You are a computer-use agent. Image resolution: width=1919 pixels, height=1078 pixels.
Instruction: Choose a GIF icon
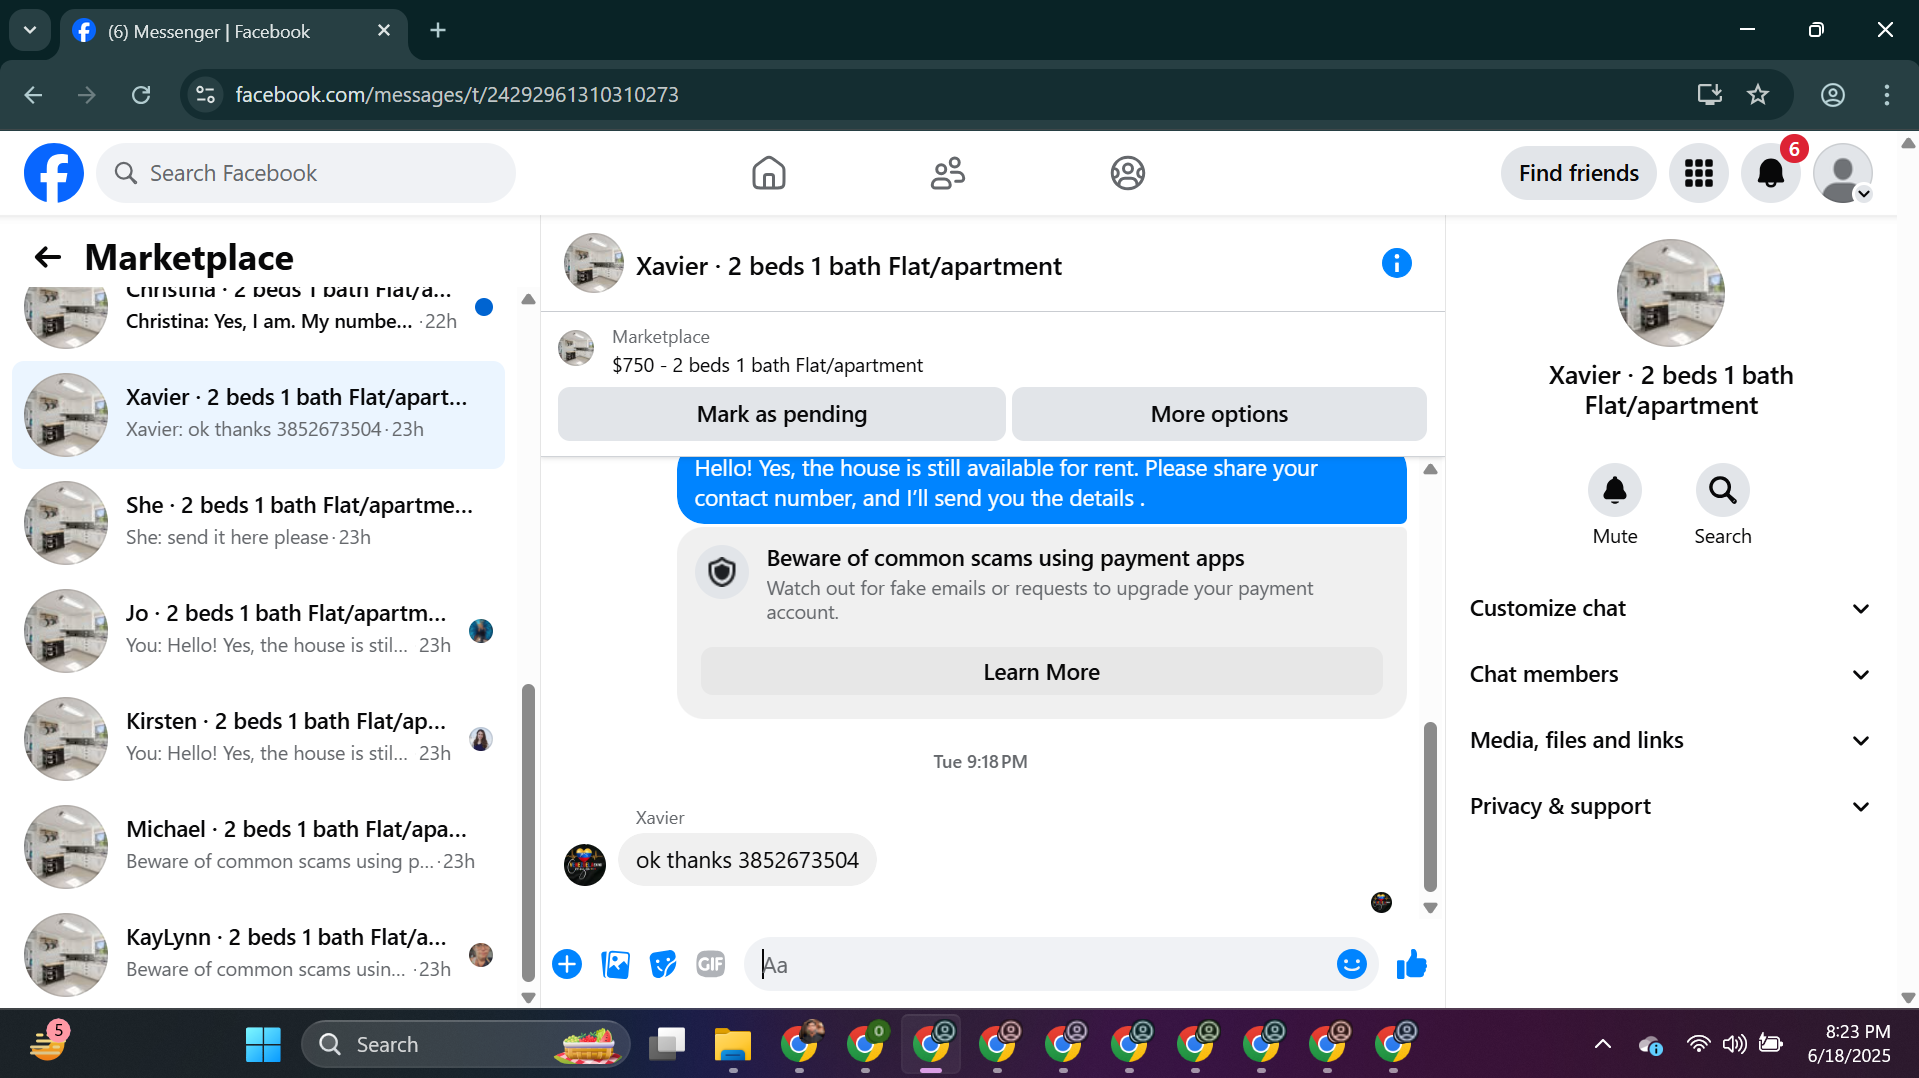(711, 964)
